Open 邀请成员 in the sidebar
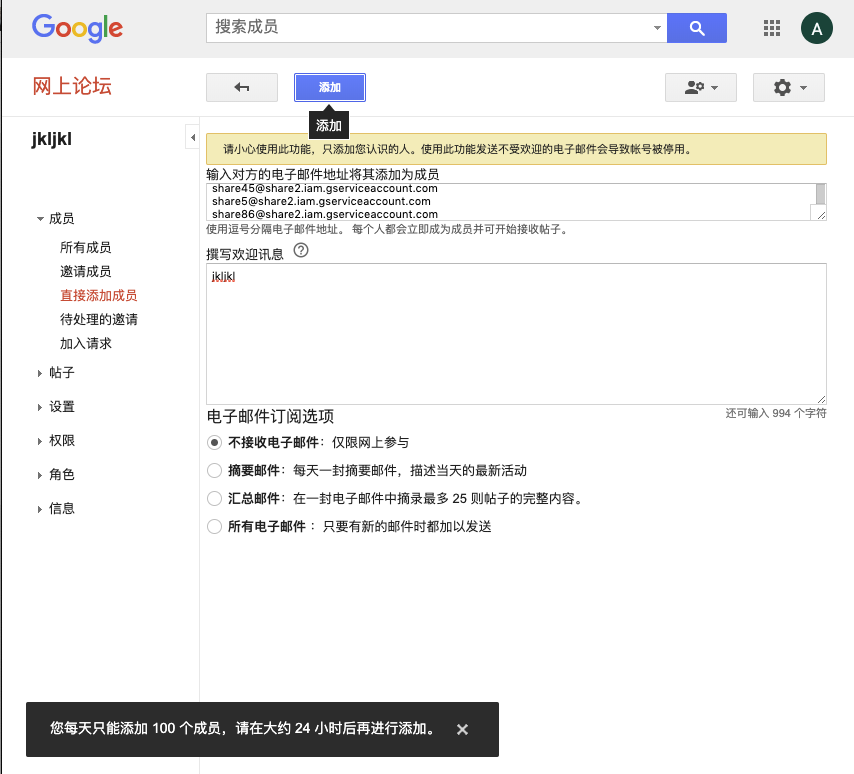This screenshot has height=774, width=854. tap(85, 272)
